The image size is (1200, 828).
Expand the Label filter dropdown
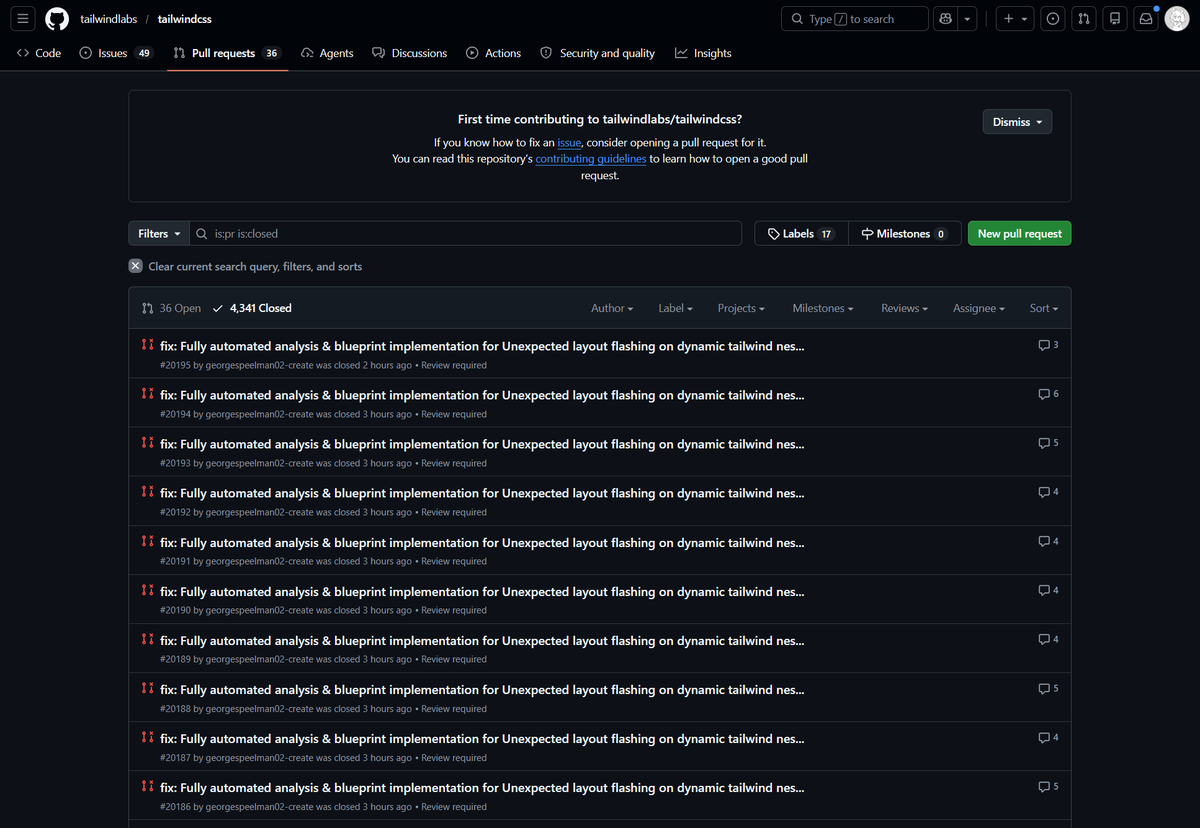pos(675,308)
